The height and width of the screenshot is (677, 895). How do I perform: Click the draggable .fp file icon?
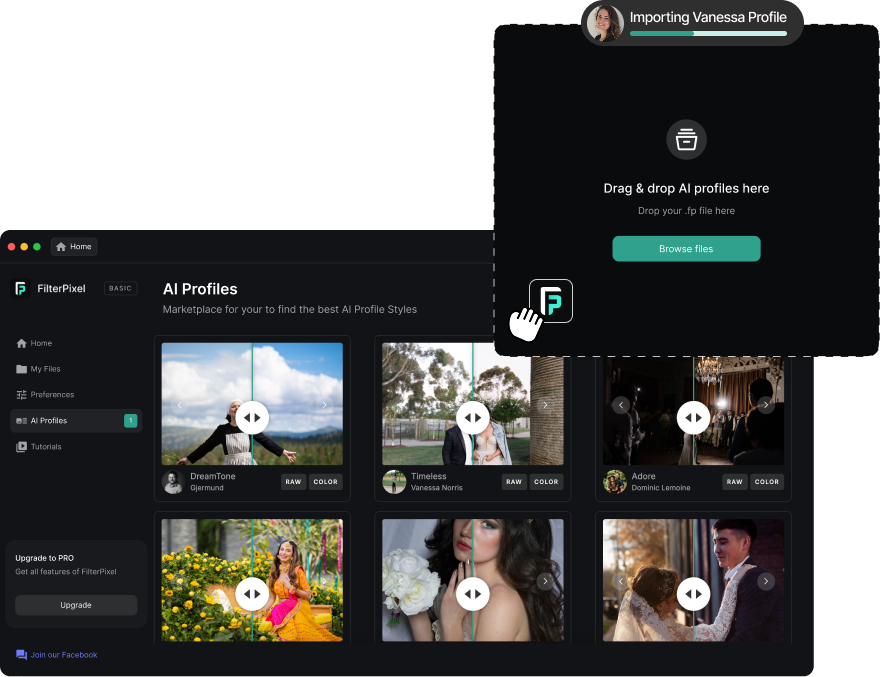tap(550, 301)
